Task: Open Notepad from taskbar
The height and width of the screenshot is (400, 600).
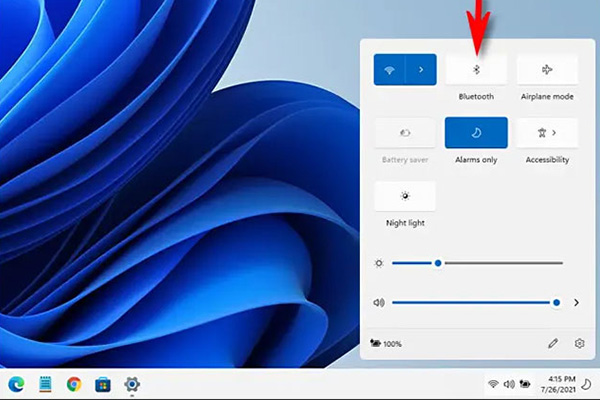Action: point(45,384)
